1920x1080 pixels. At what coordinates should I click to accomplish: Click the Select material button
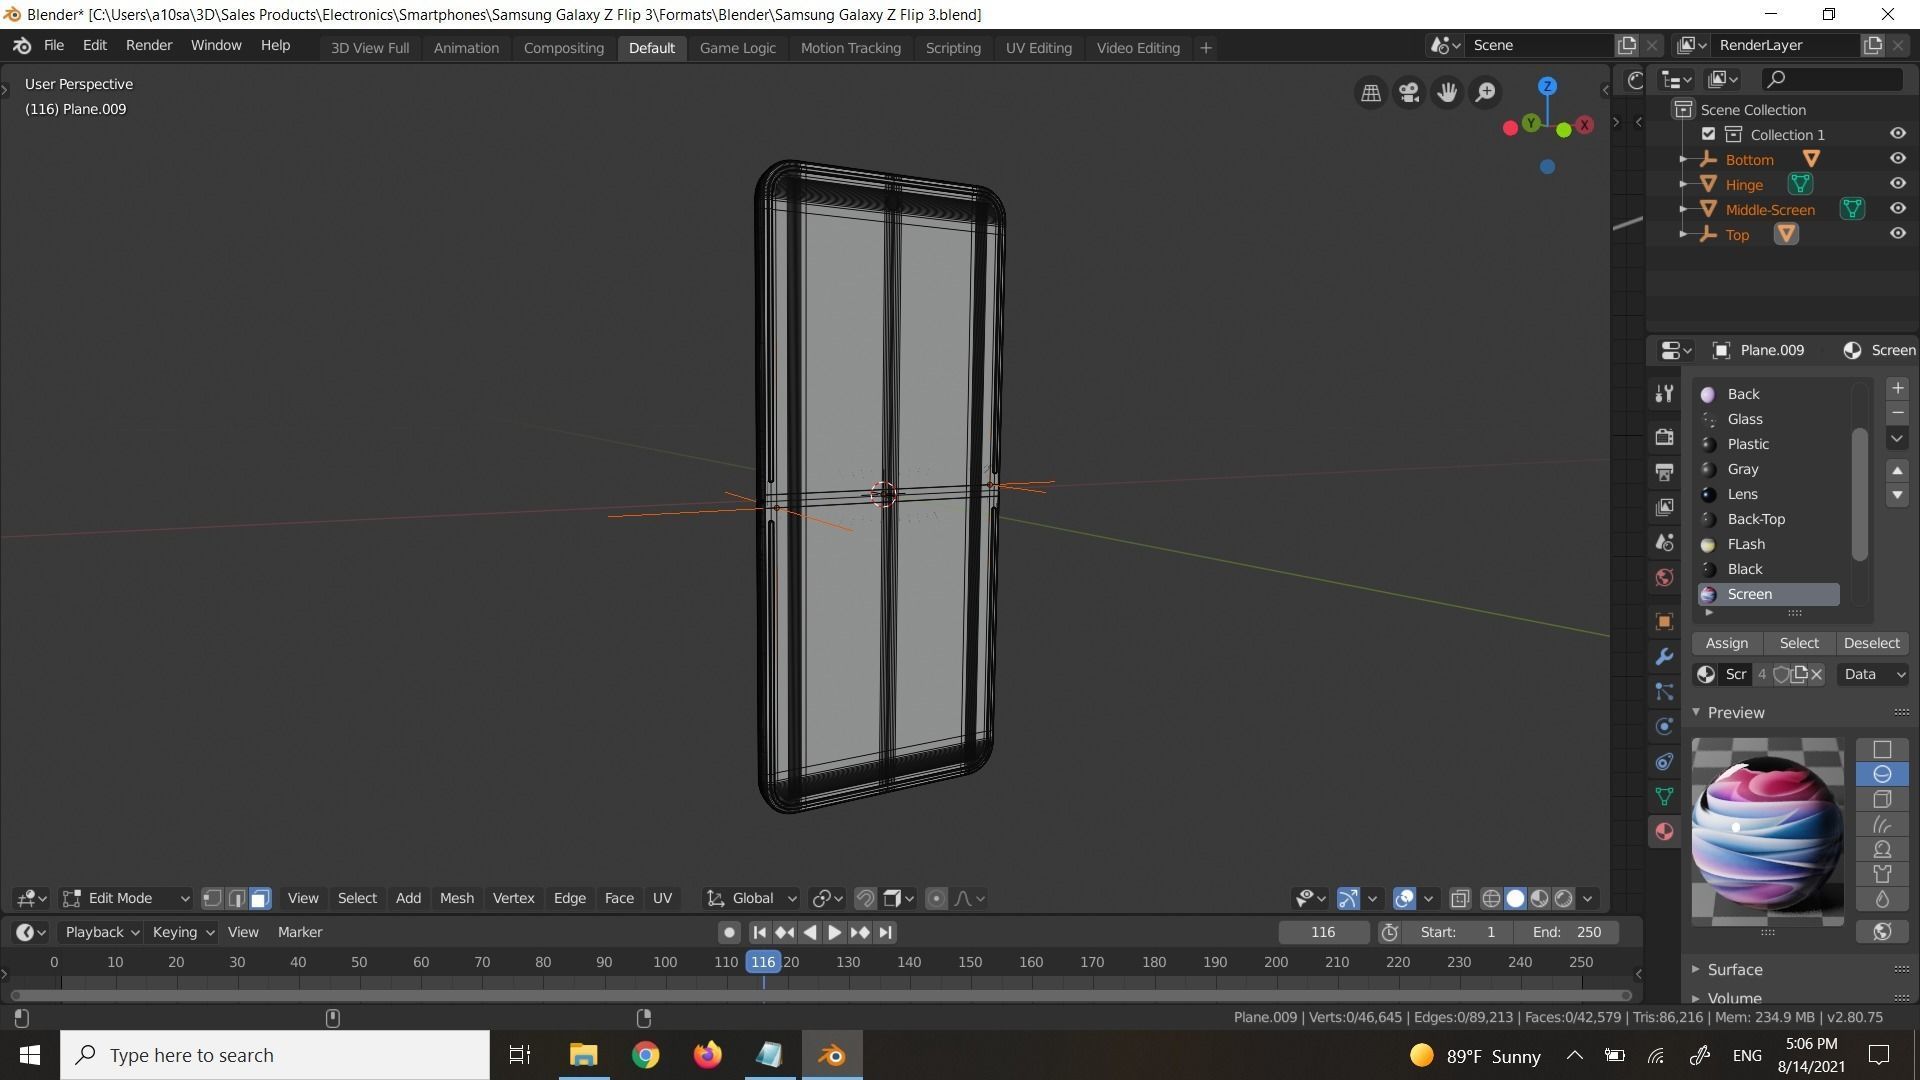[1799, 643]
